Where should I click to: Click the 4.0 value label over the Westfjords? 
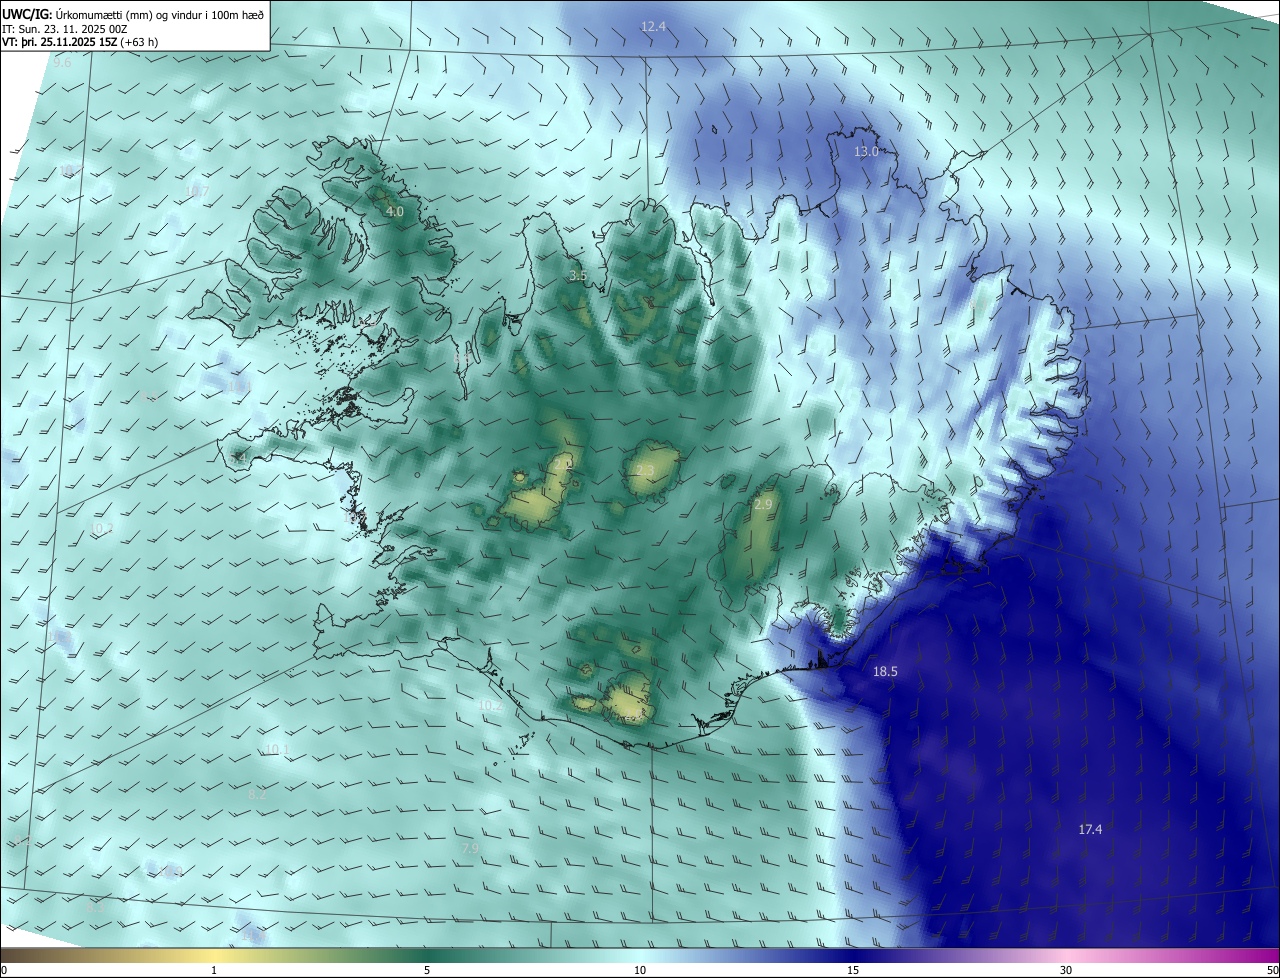click(394, 211)
